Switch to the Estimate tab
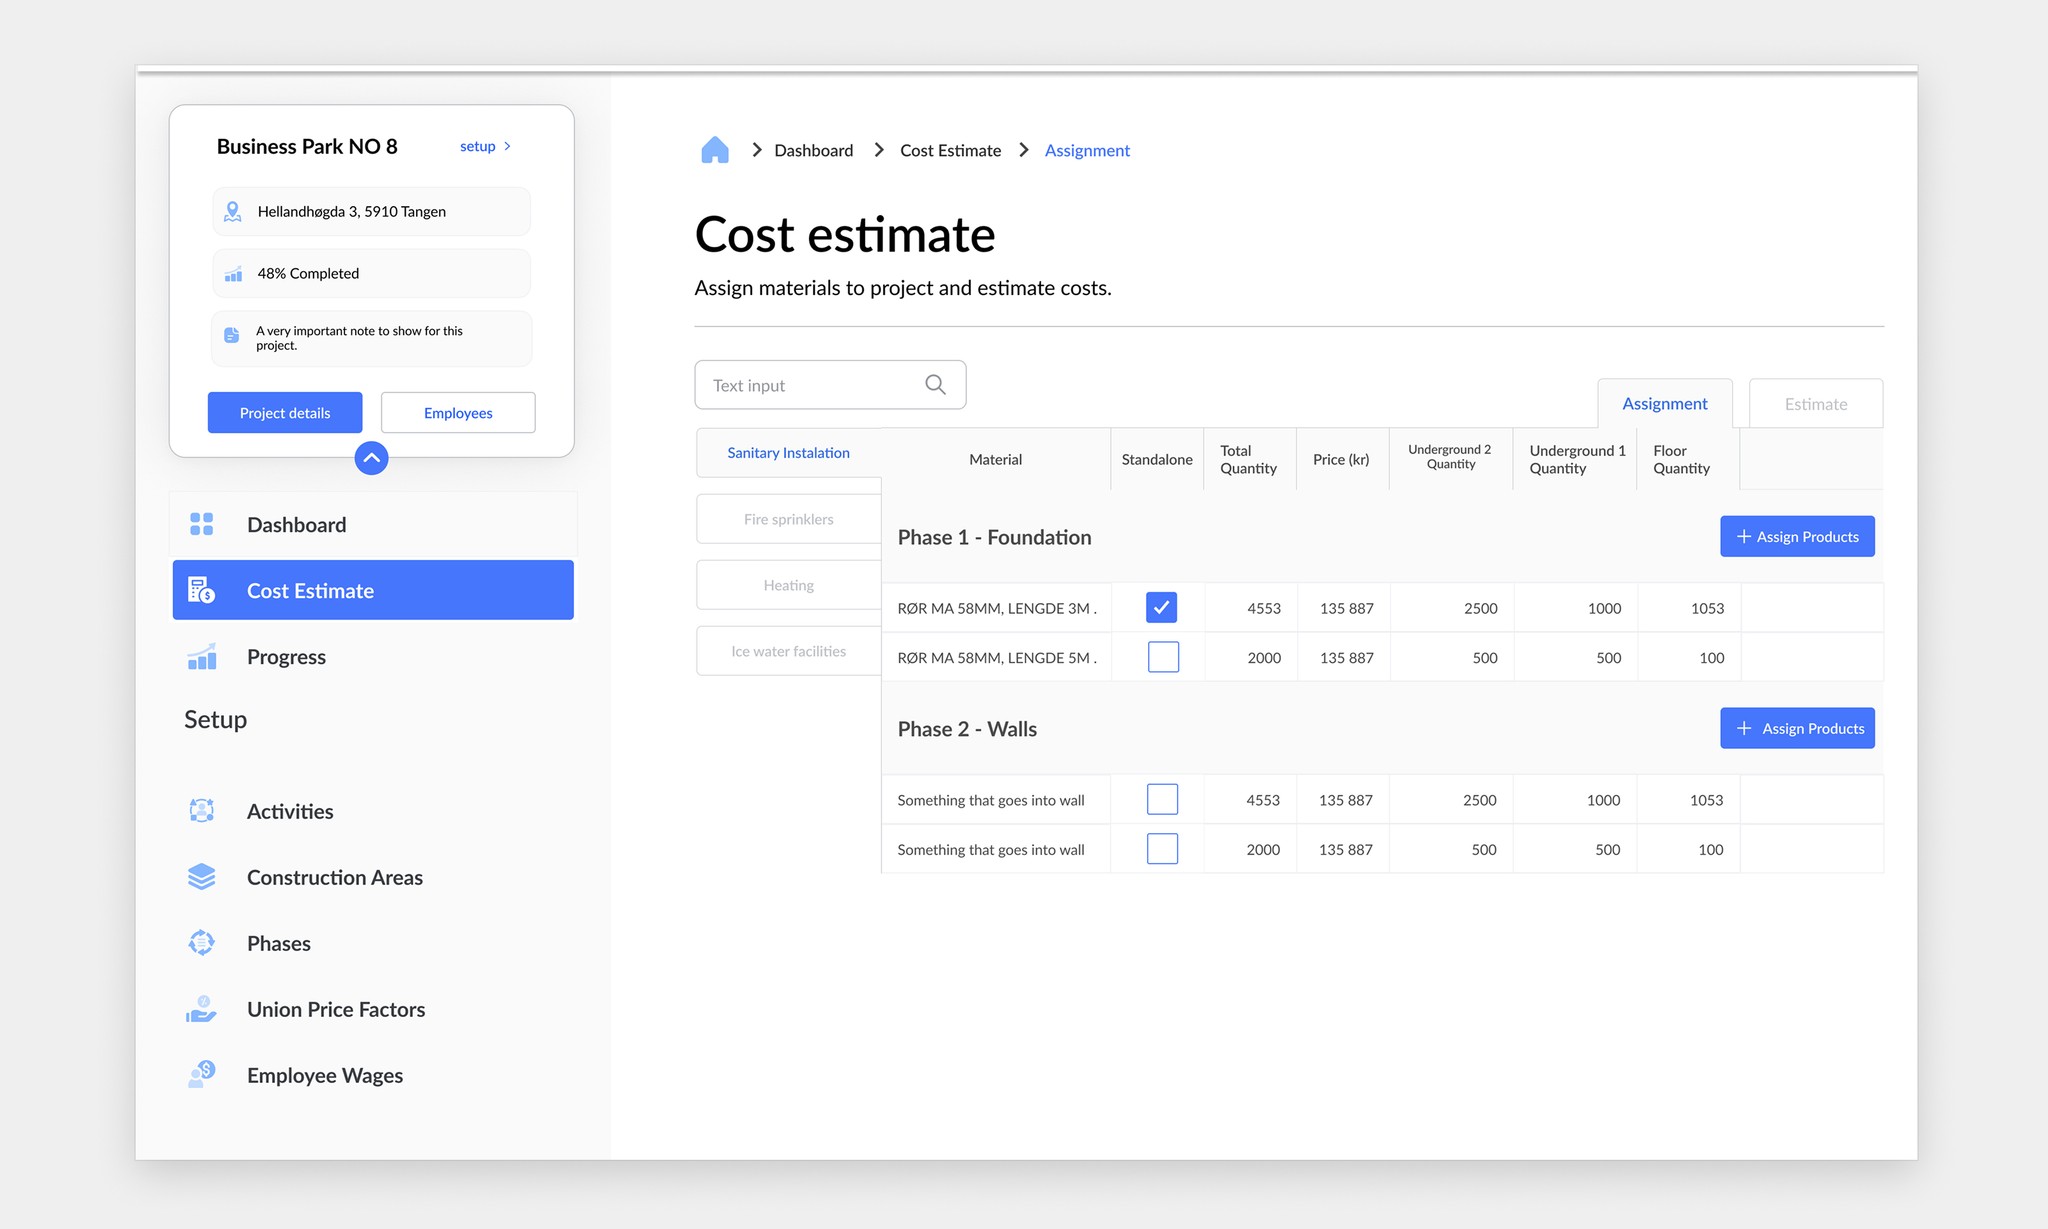Viewport: 2048px width, 1229px height. coord(1815,404)
